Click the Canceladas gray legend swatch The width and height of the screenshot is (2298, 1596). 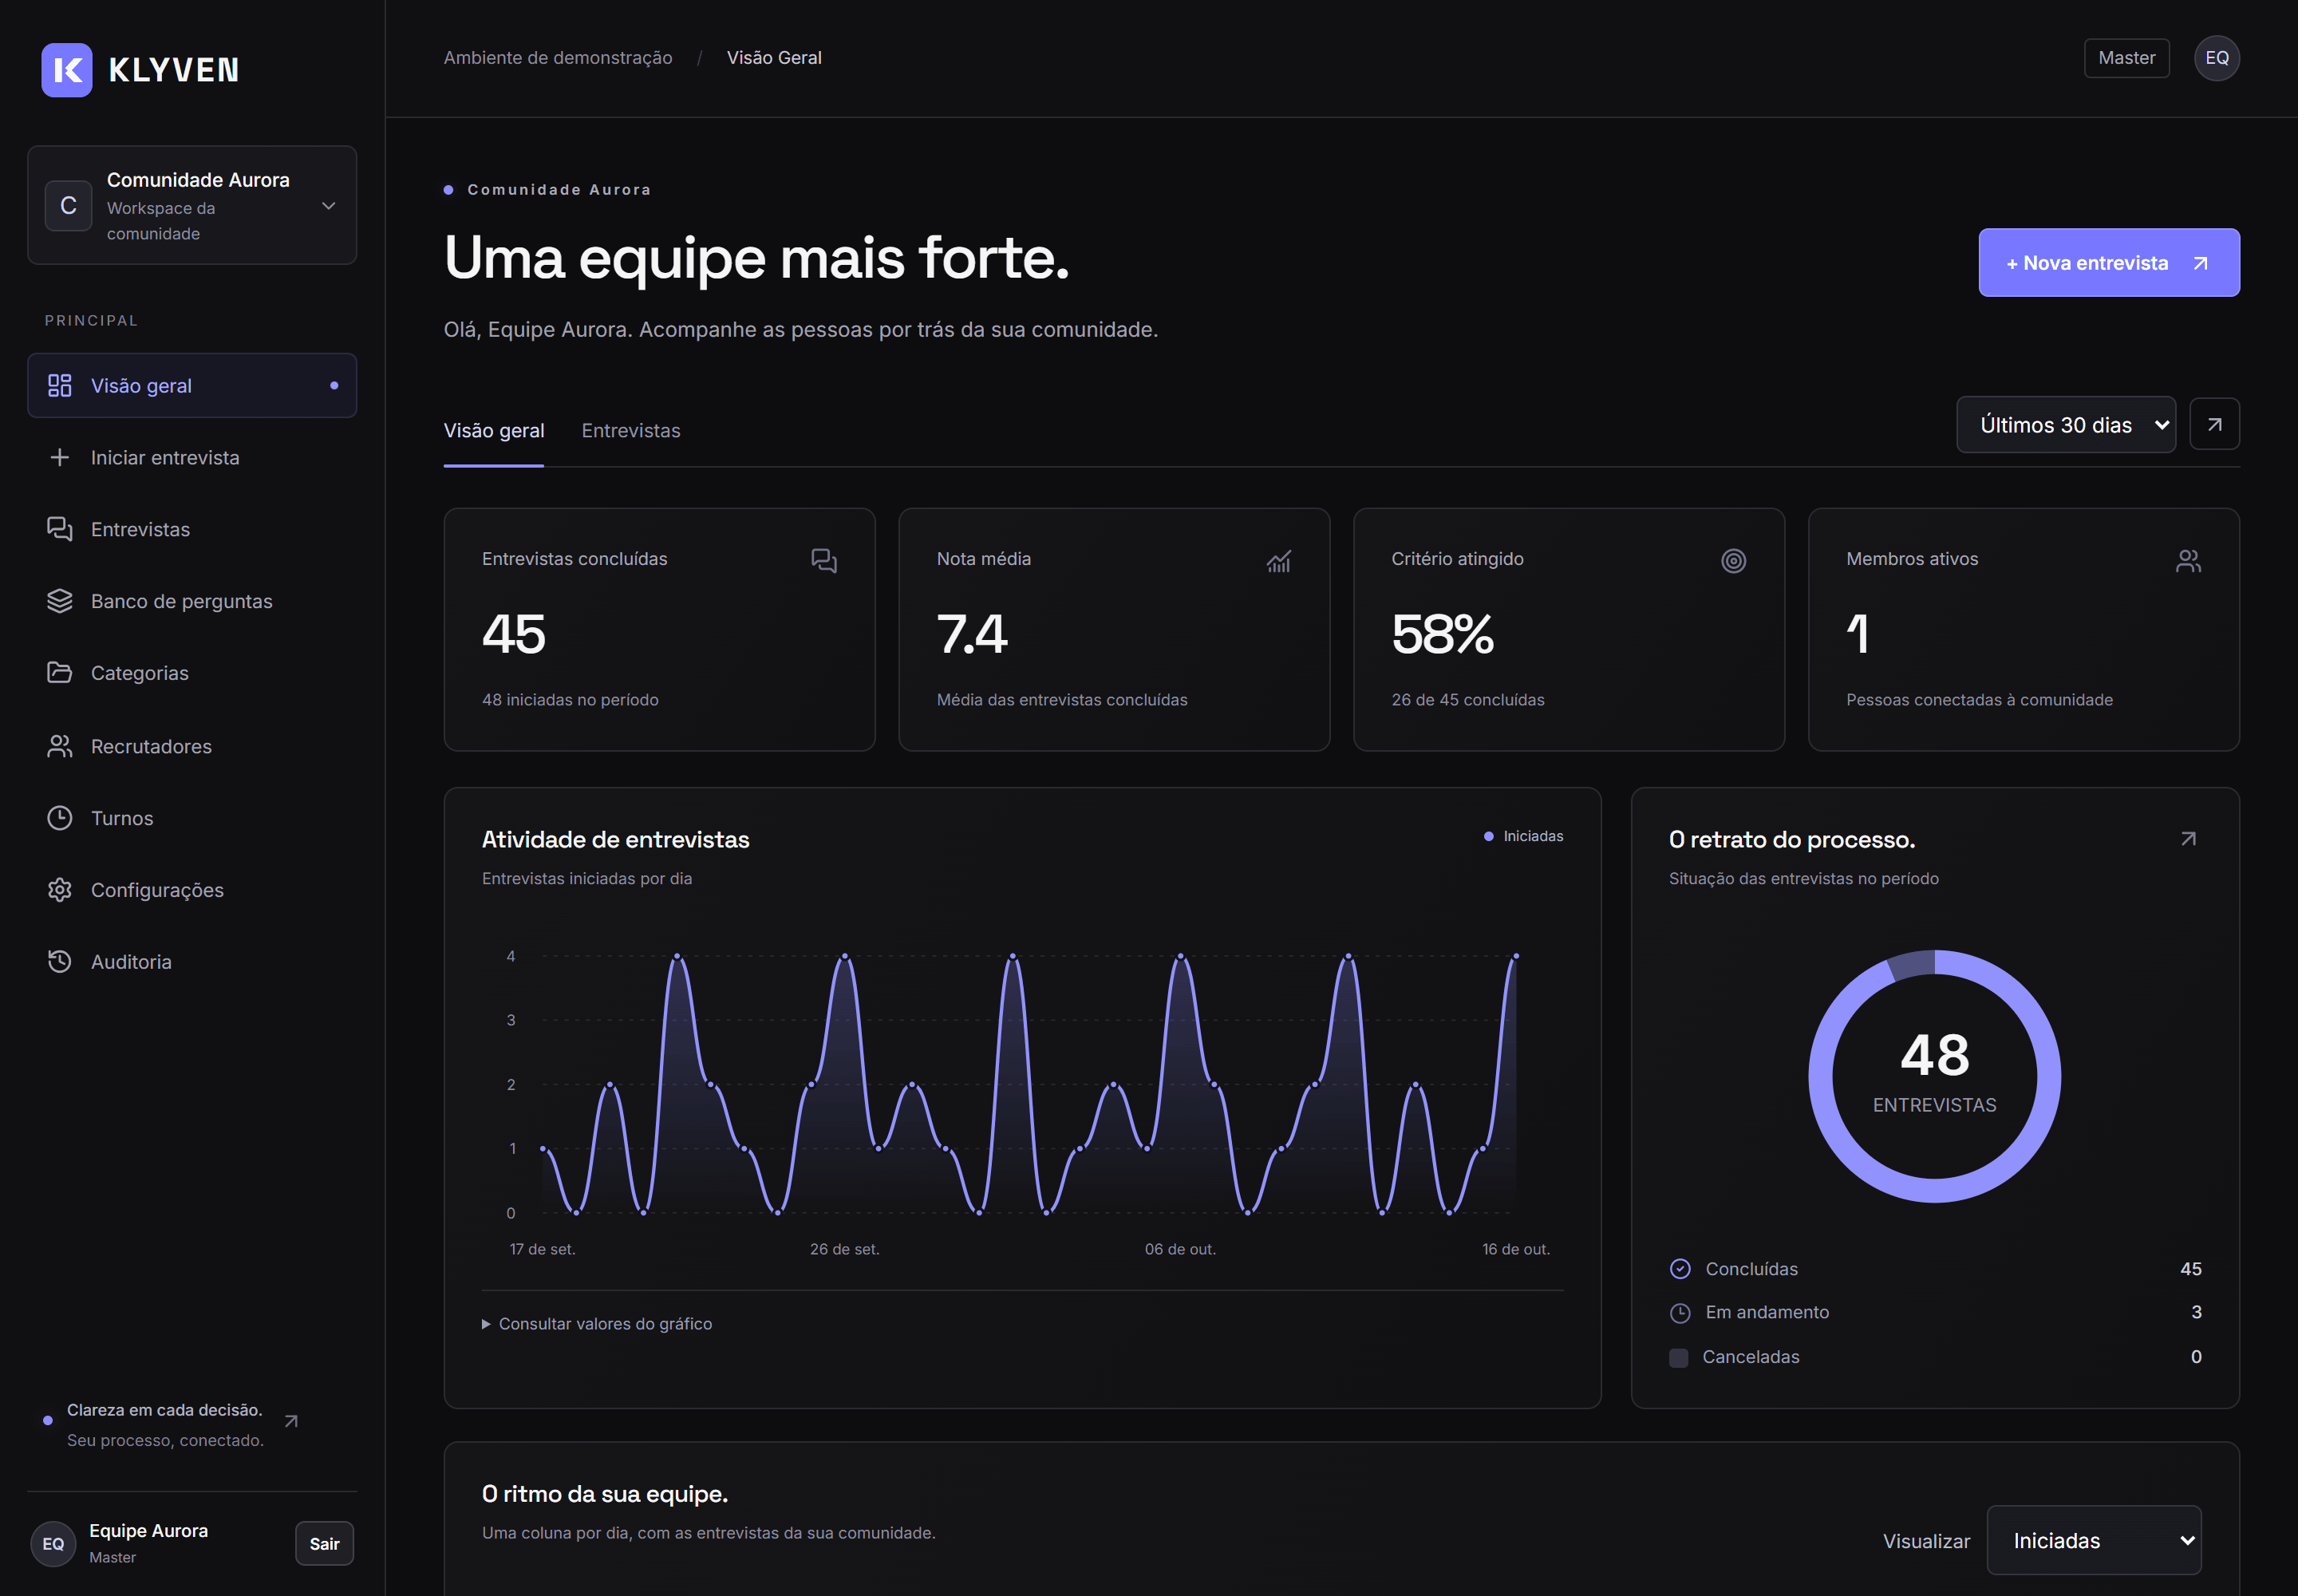coord(1679,1358)
